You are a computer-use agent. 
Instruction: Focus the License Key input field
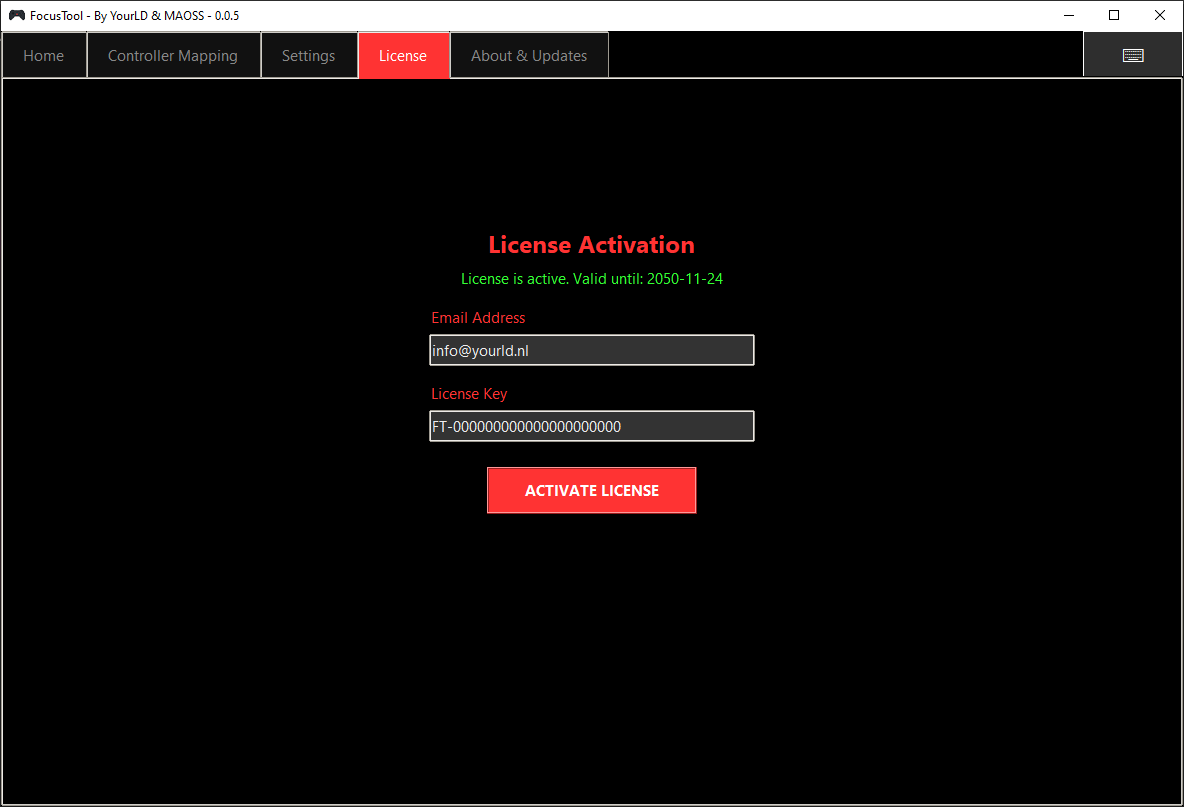click(x=591, y=426)
